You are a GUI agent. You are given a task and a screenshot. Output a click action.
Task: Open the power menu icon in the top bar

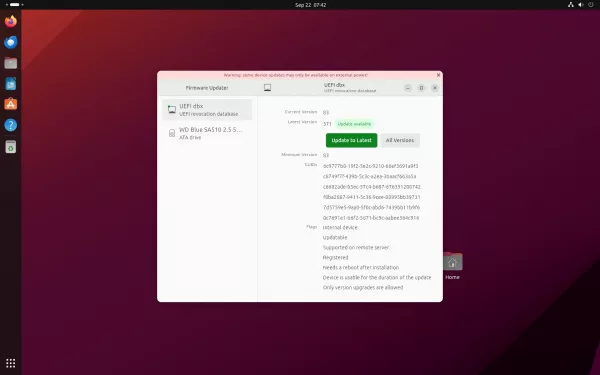tap(591, 5)
